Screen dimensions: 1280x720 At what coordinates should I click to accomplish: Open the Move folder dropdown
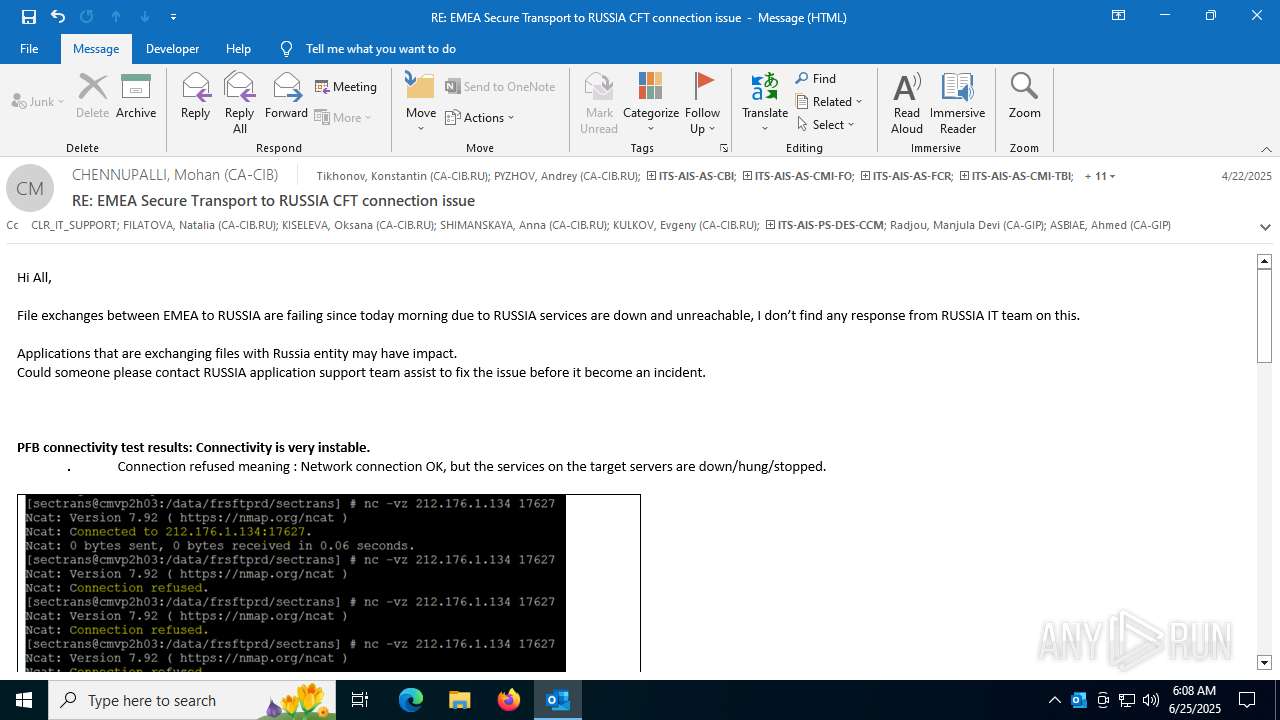click(421, 103)
